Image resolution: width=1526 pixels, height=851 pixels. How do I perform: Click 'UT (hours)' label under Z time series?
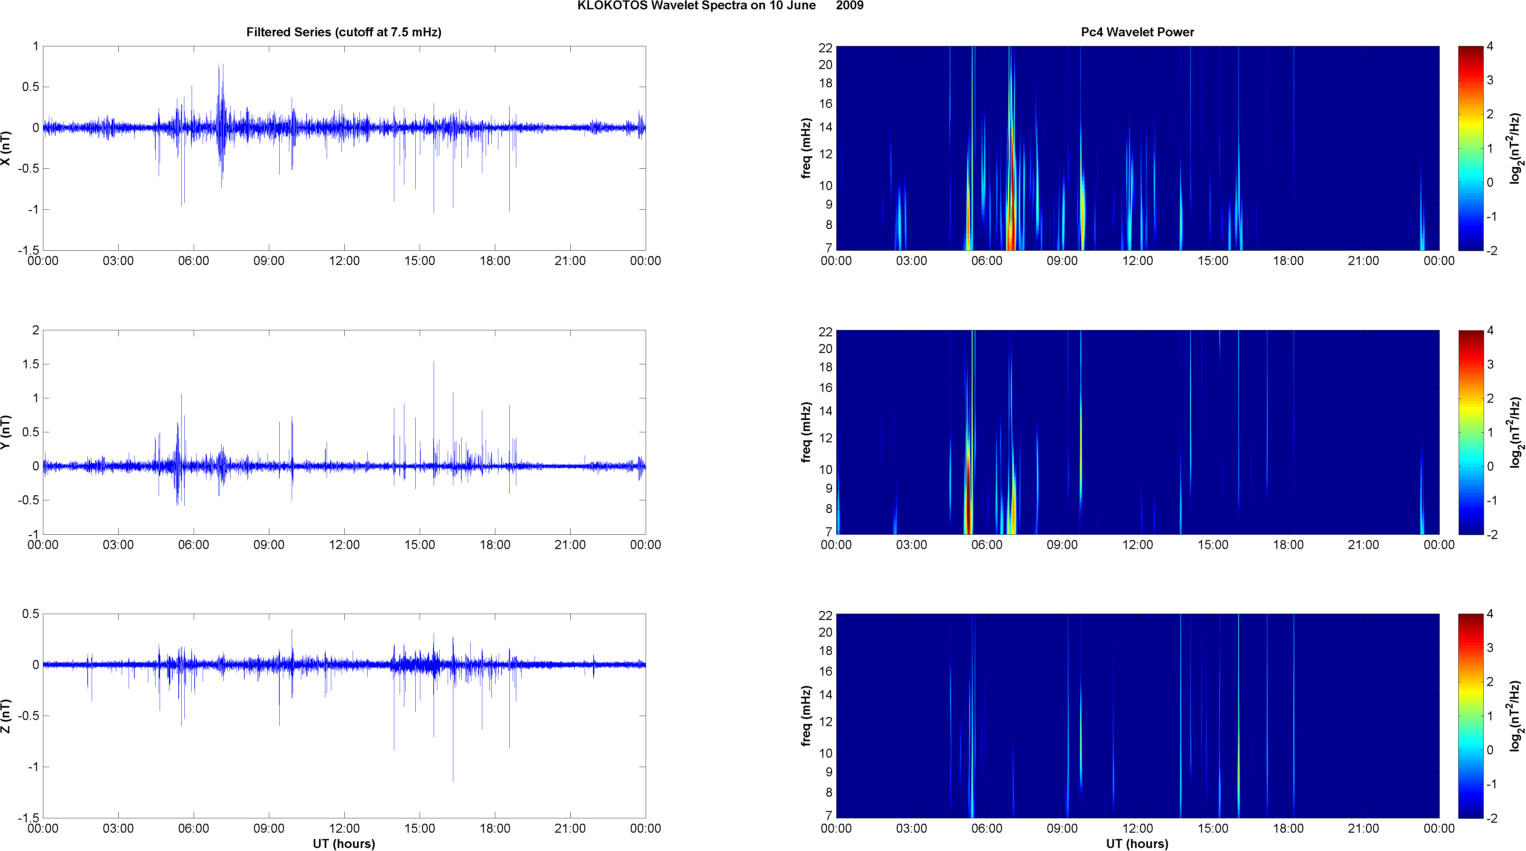coord(343,843)
